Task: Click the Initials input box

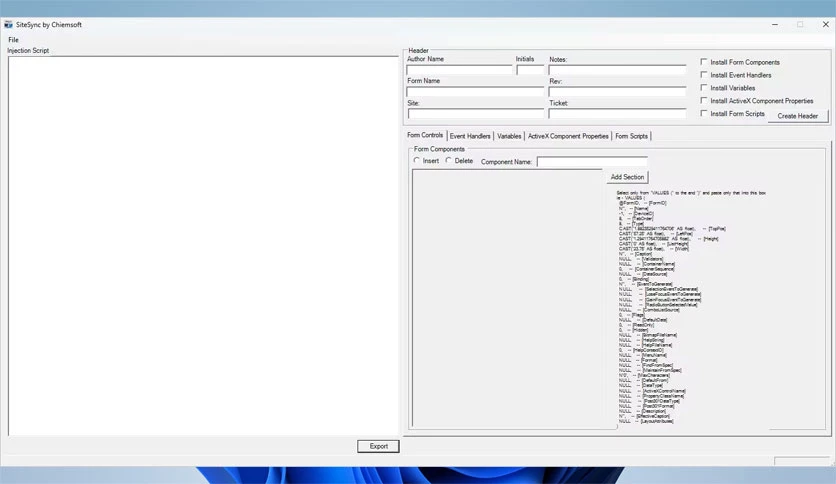Action: point(530,70)
